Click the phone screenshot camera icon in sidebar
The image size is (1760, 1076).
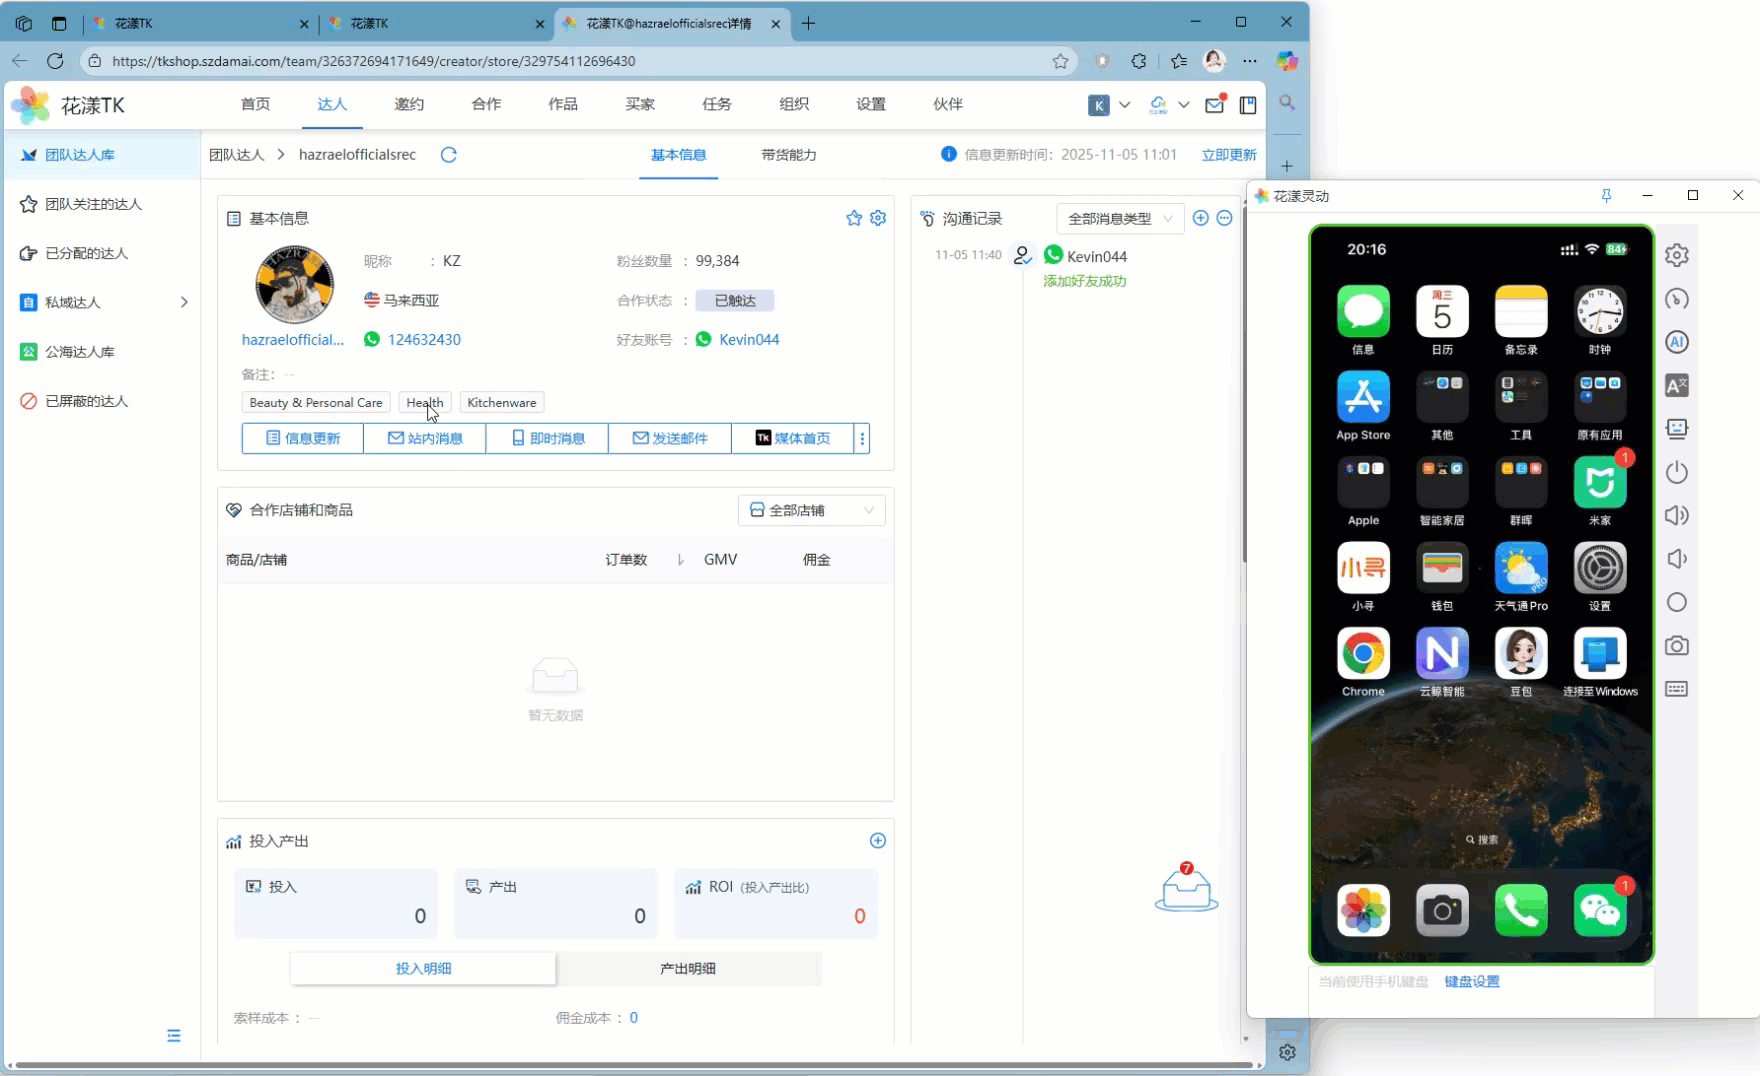[x=1677, y=646]
